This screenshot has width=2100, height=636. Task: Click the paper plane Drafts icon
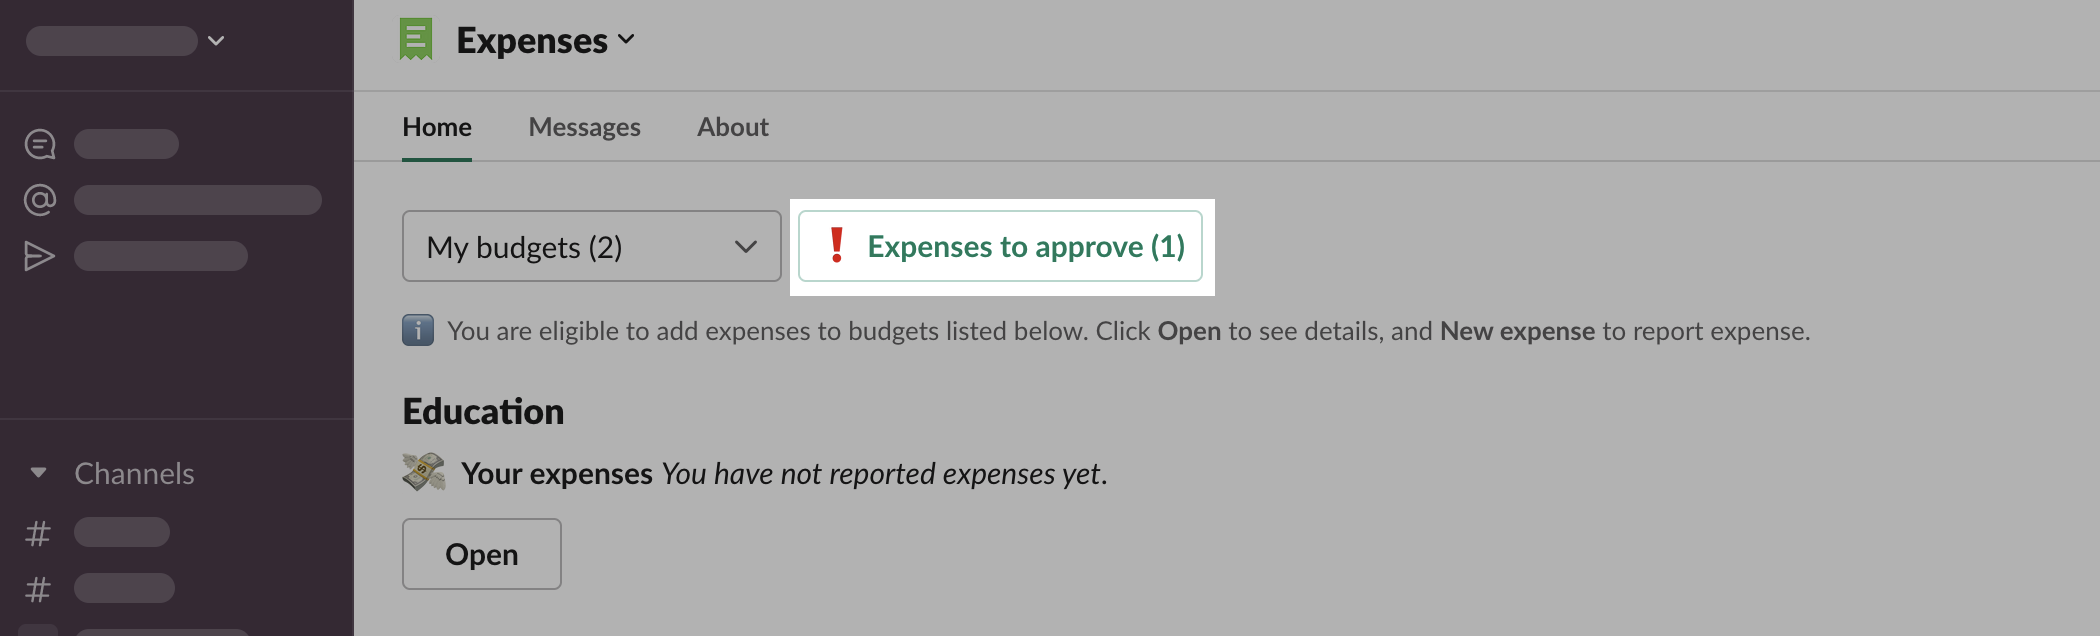(x=39, y=257)
